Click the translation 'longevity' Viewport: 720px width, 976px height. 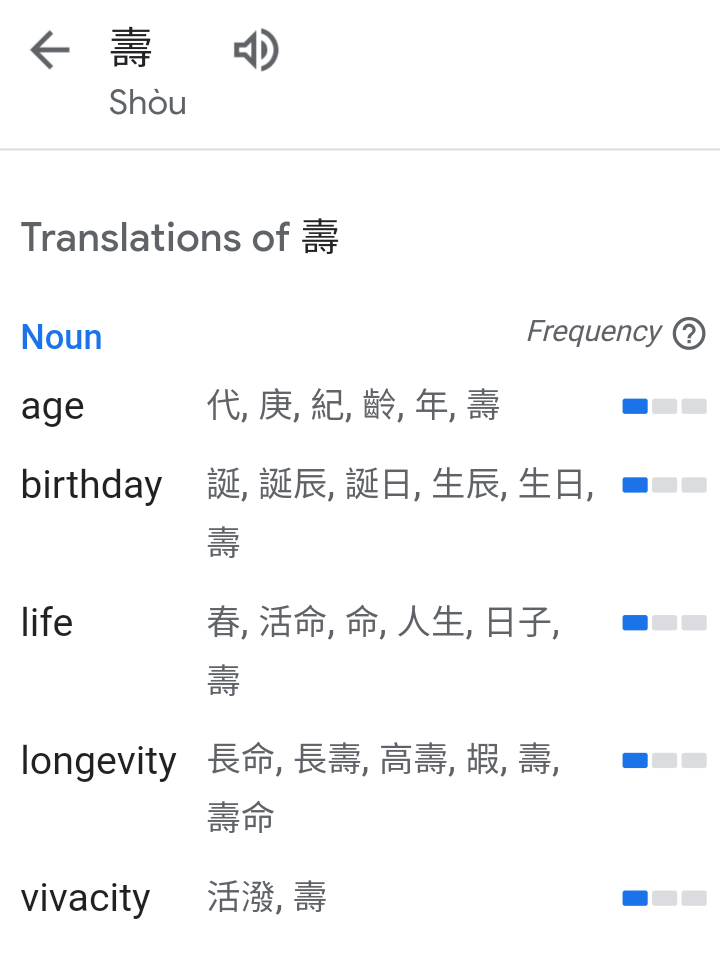[x=98, y=760]
